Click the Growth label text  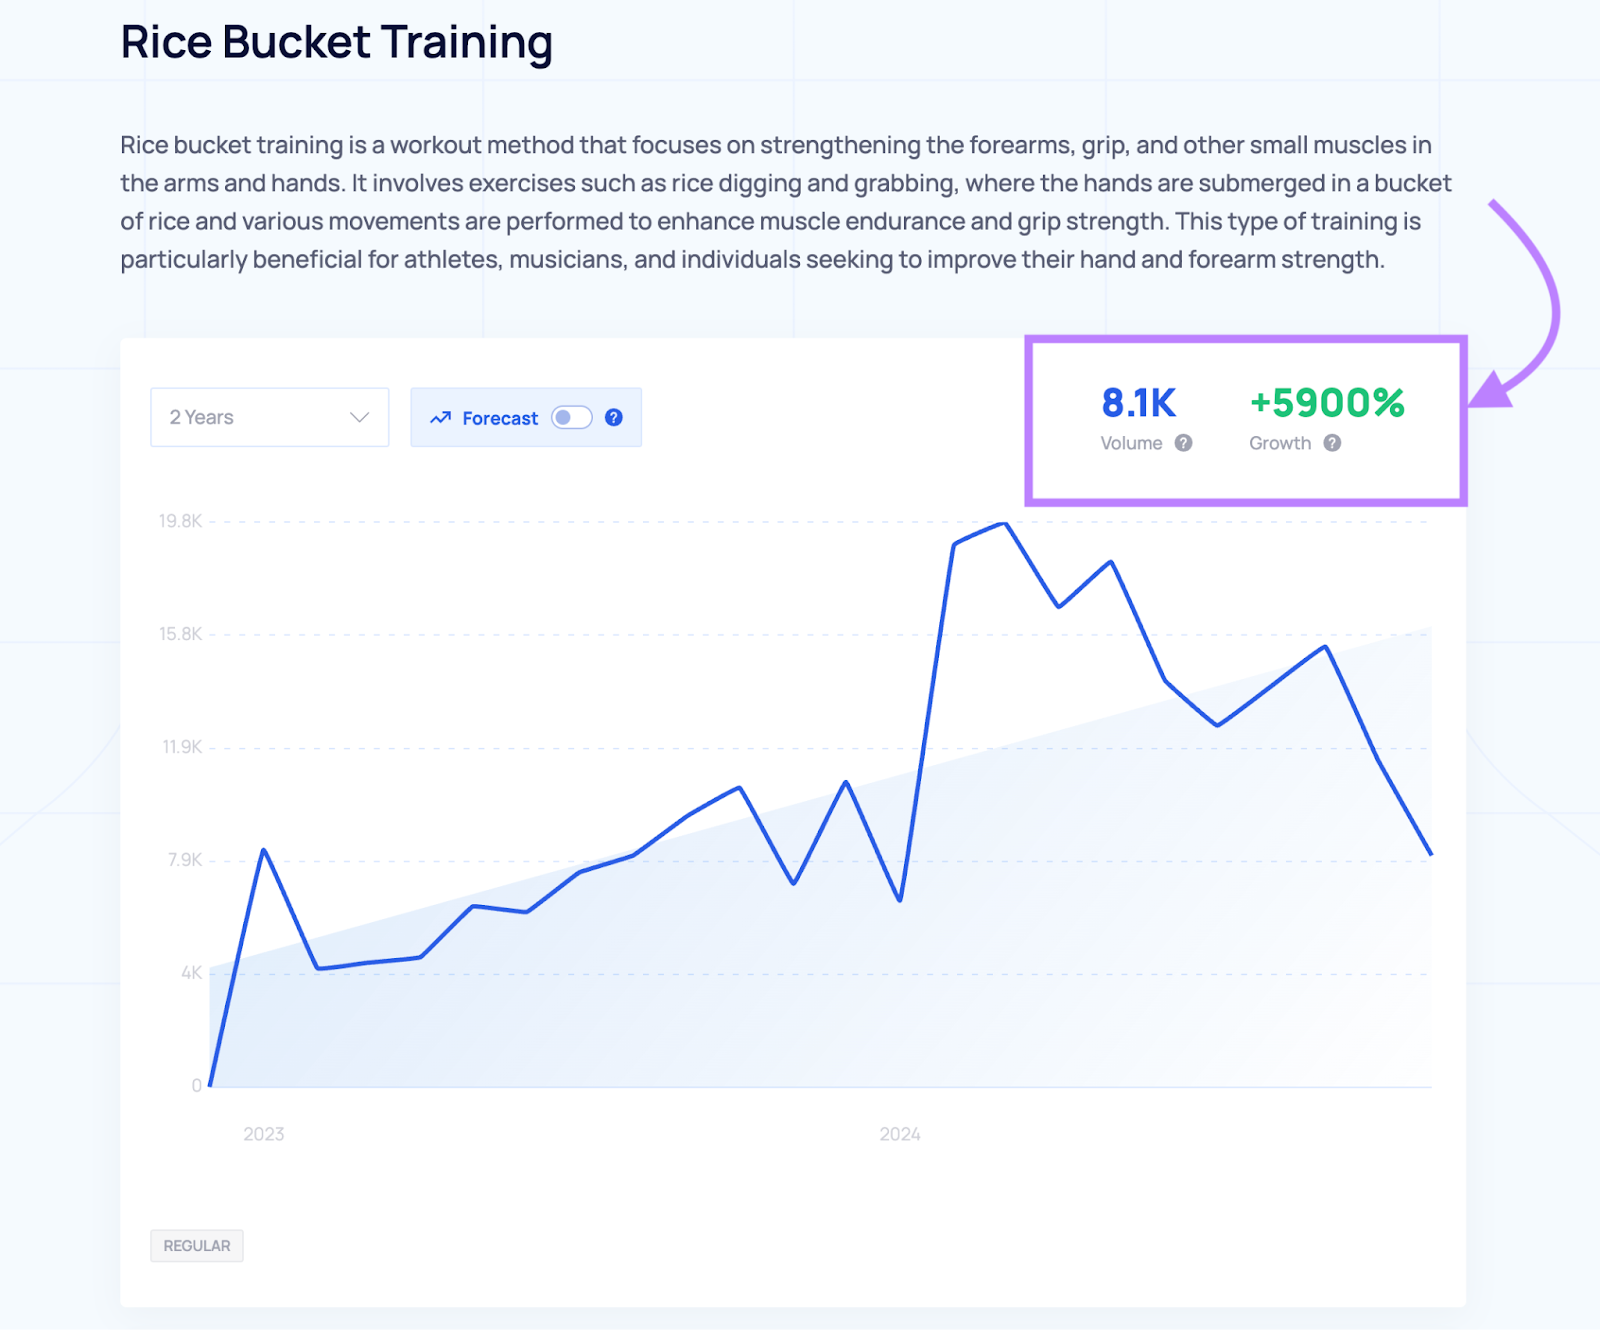[x=1280, y=443]
